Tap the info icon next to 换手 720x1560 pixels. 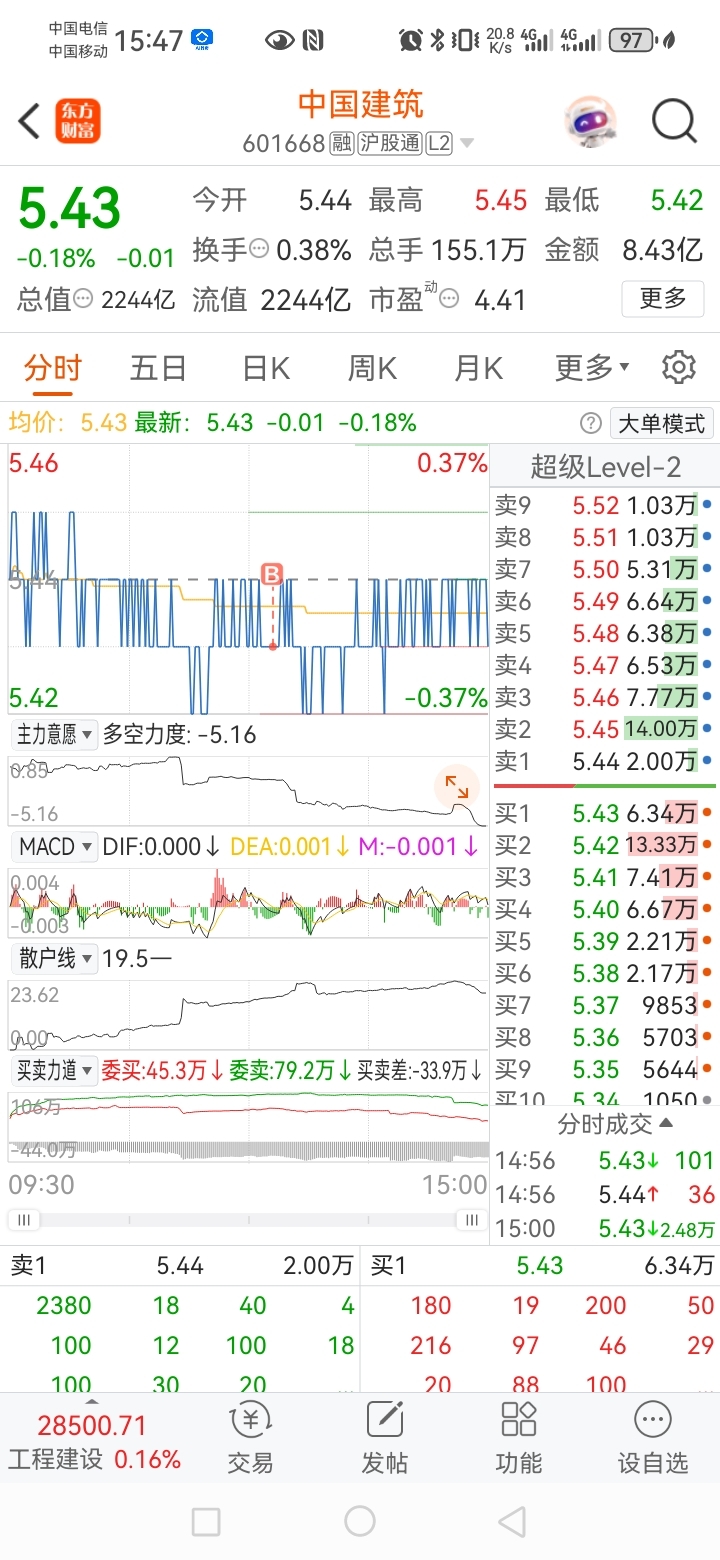[259, 249]
